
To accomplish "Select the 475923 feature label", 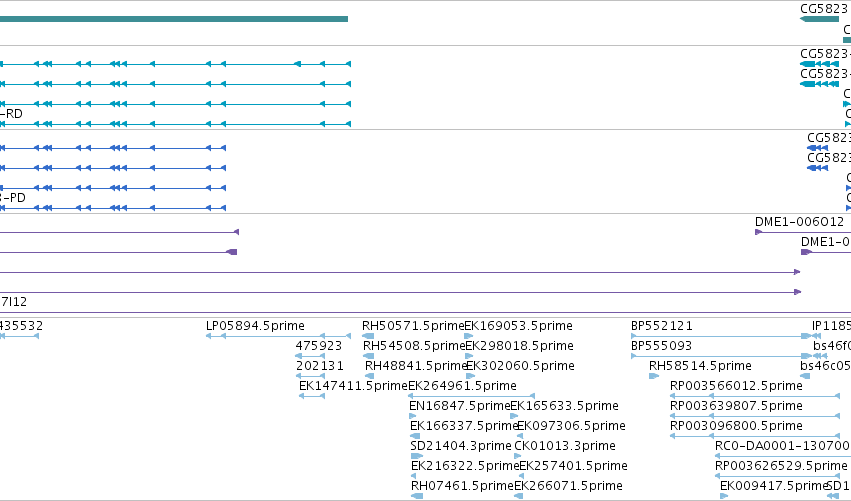I will pos(319,346).
